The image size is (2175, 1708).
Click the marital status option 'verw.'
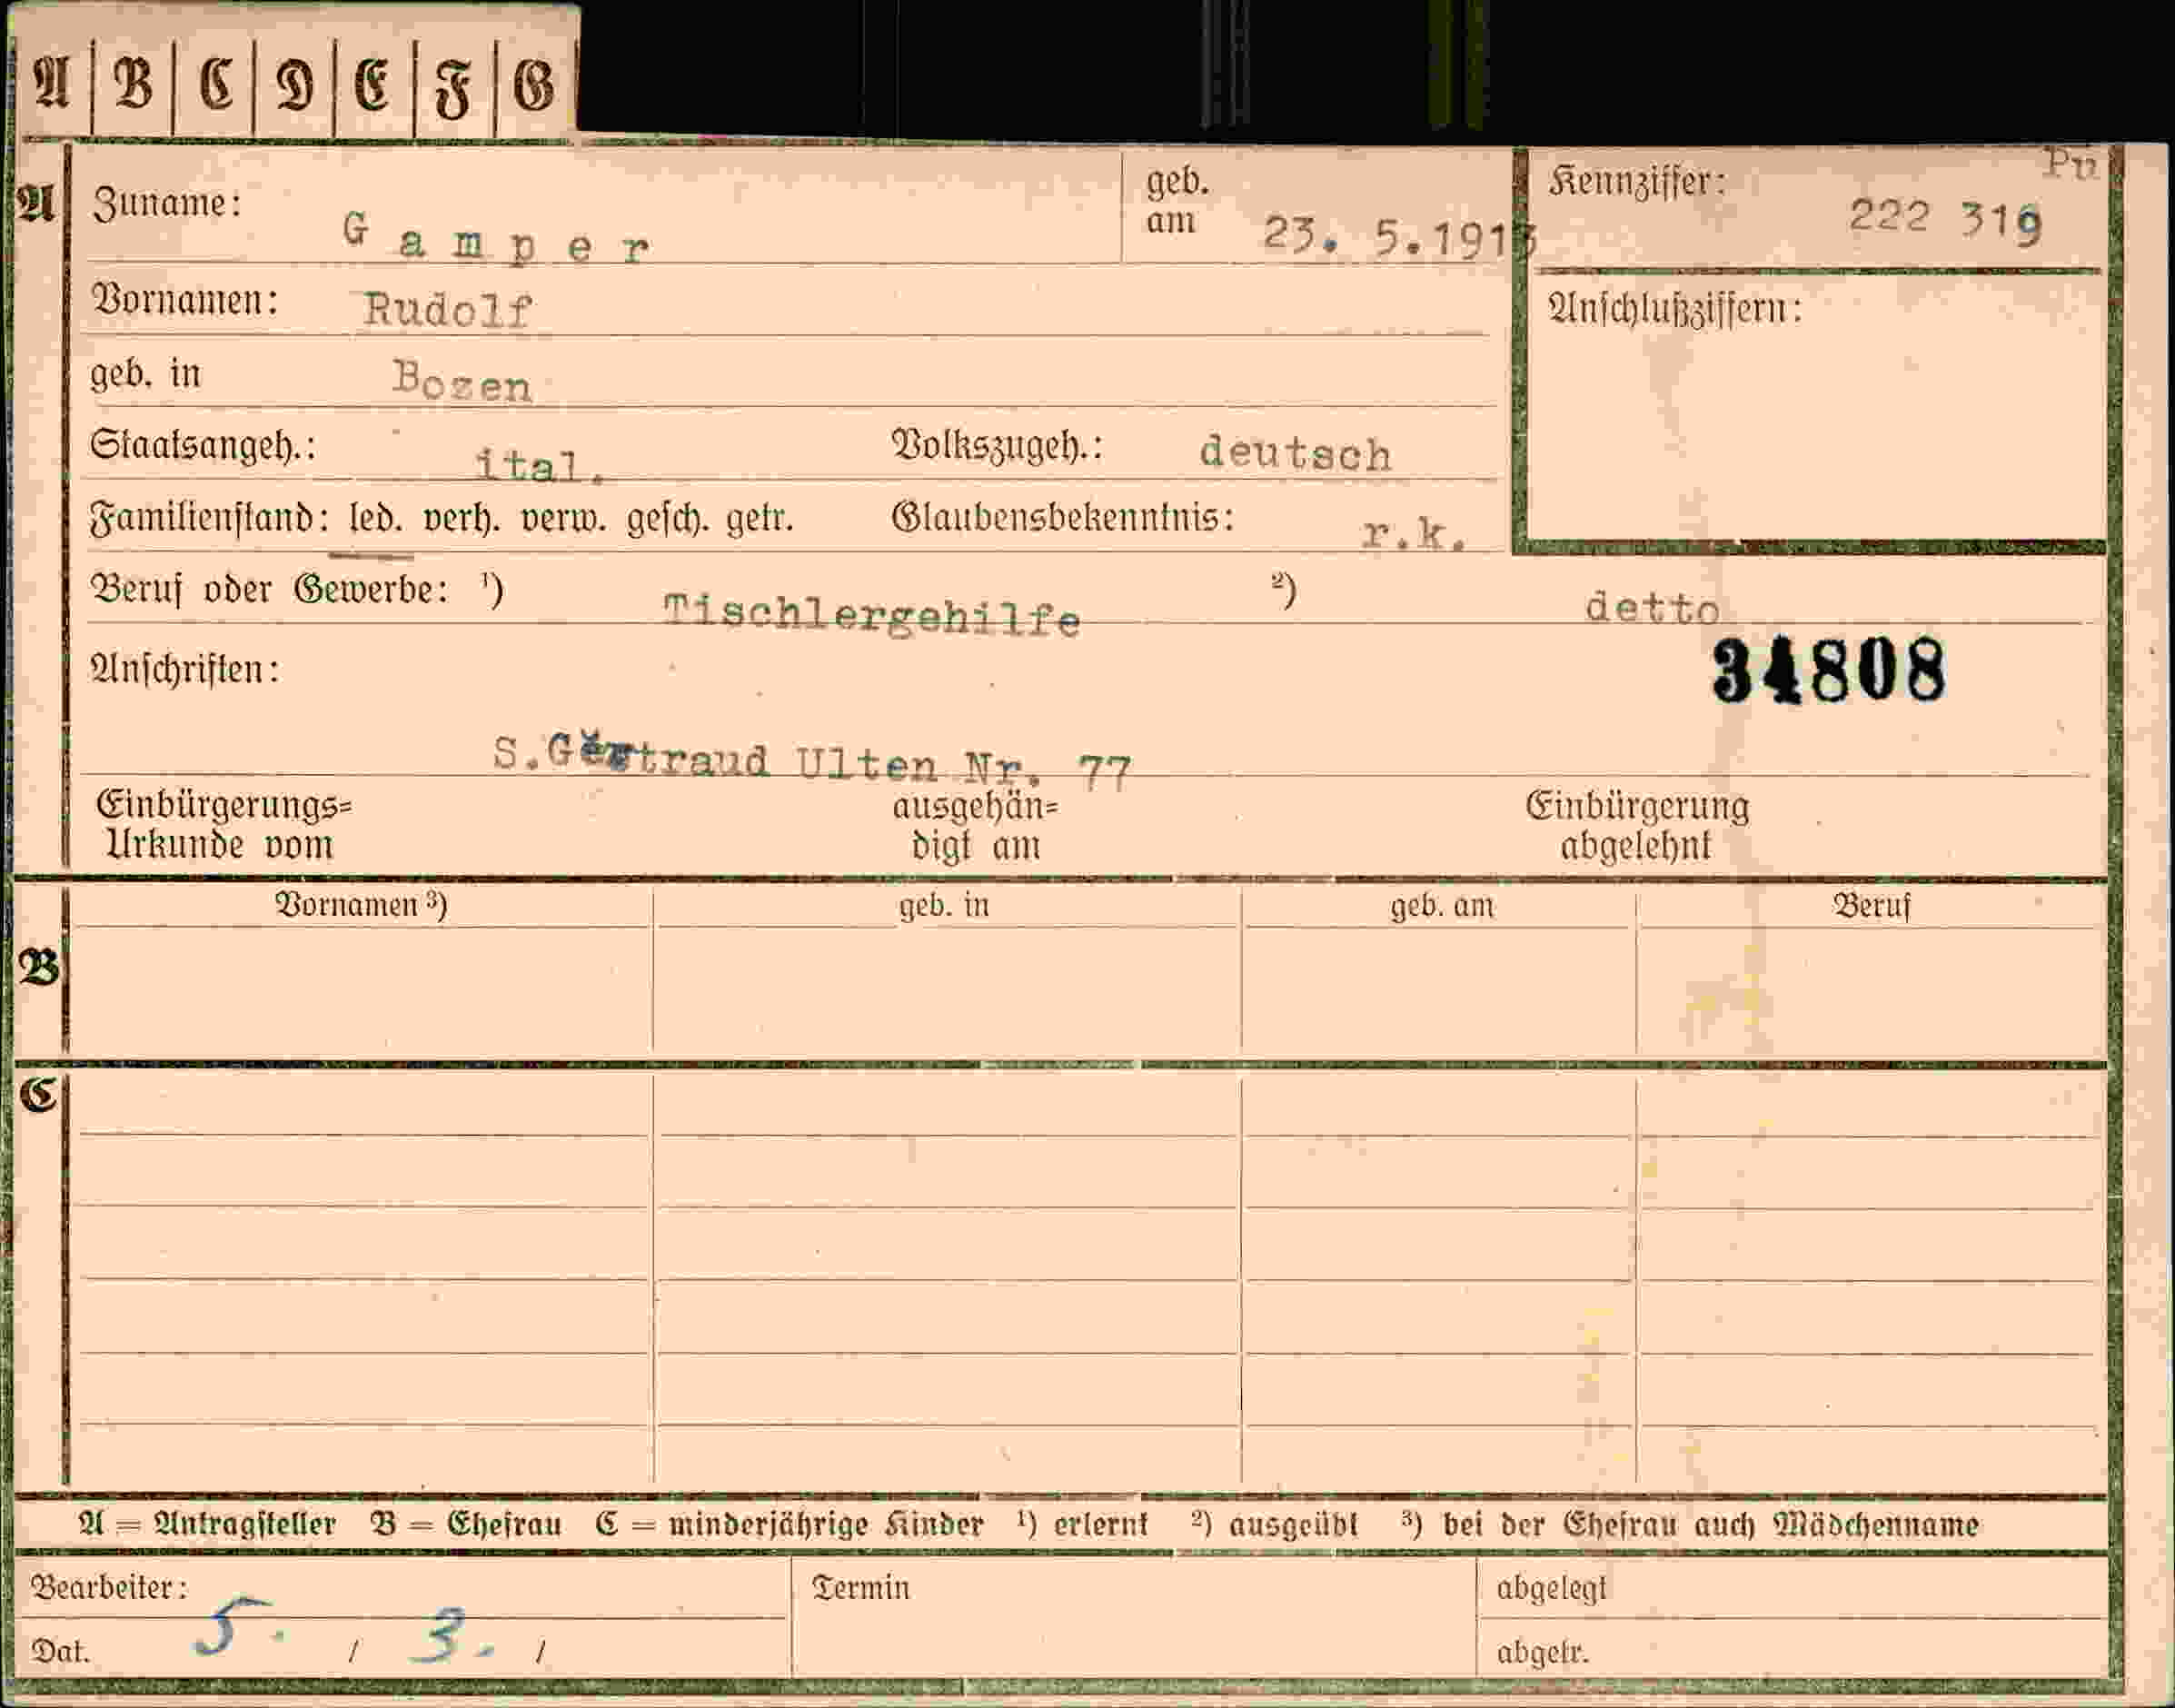tap(563, 519)
